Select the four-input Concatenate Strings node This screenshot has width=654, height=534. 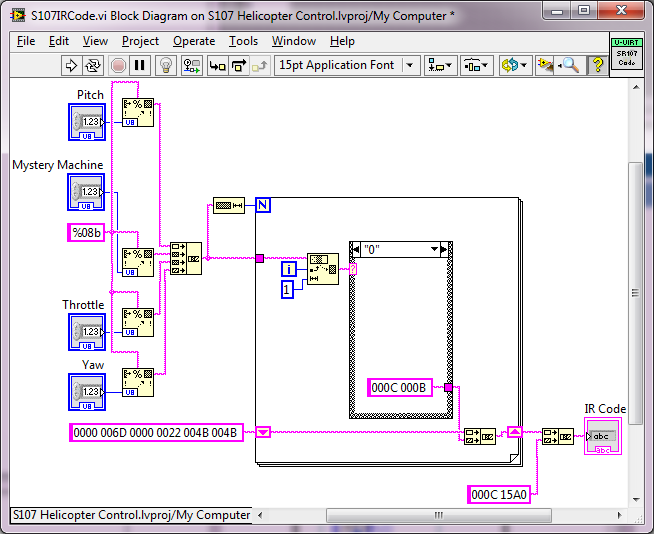click(186, 259)
